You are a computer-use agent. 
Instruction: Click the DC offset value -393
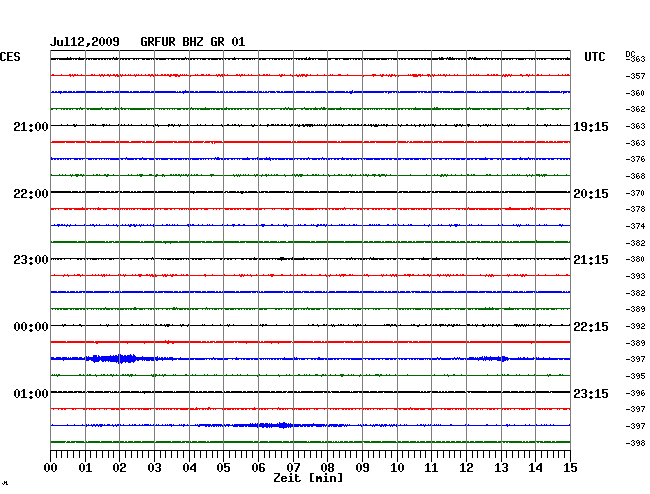[x=635, y=276]
